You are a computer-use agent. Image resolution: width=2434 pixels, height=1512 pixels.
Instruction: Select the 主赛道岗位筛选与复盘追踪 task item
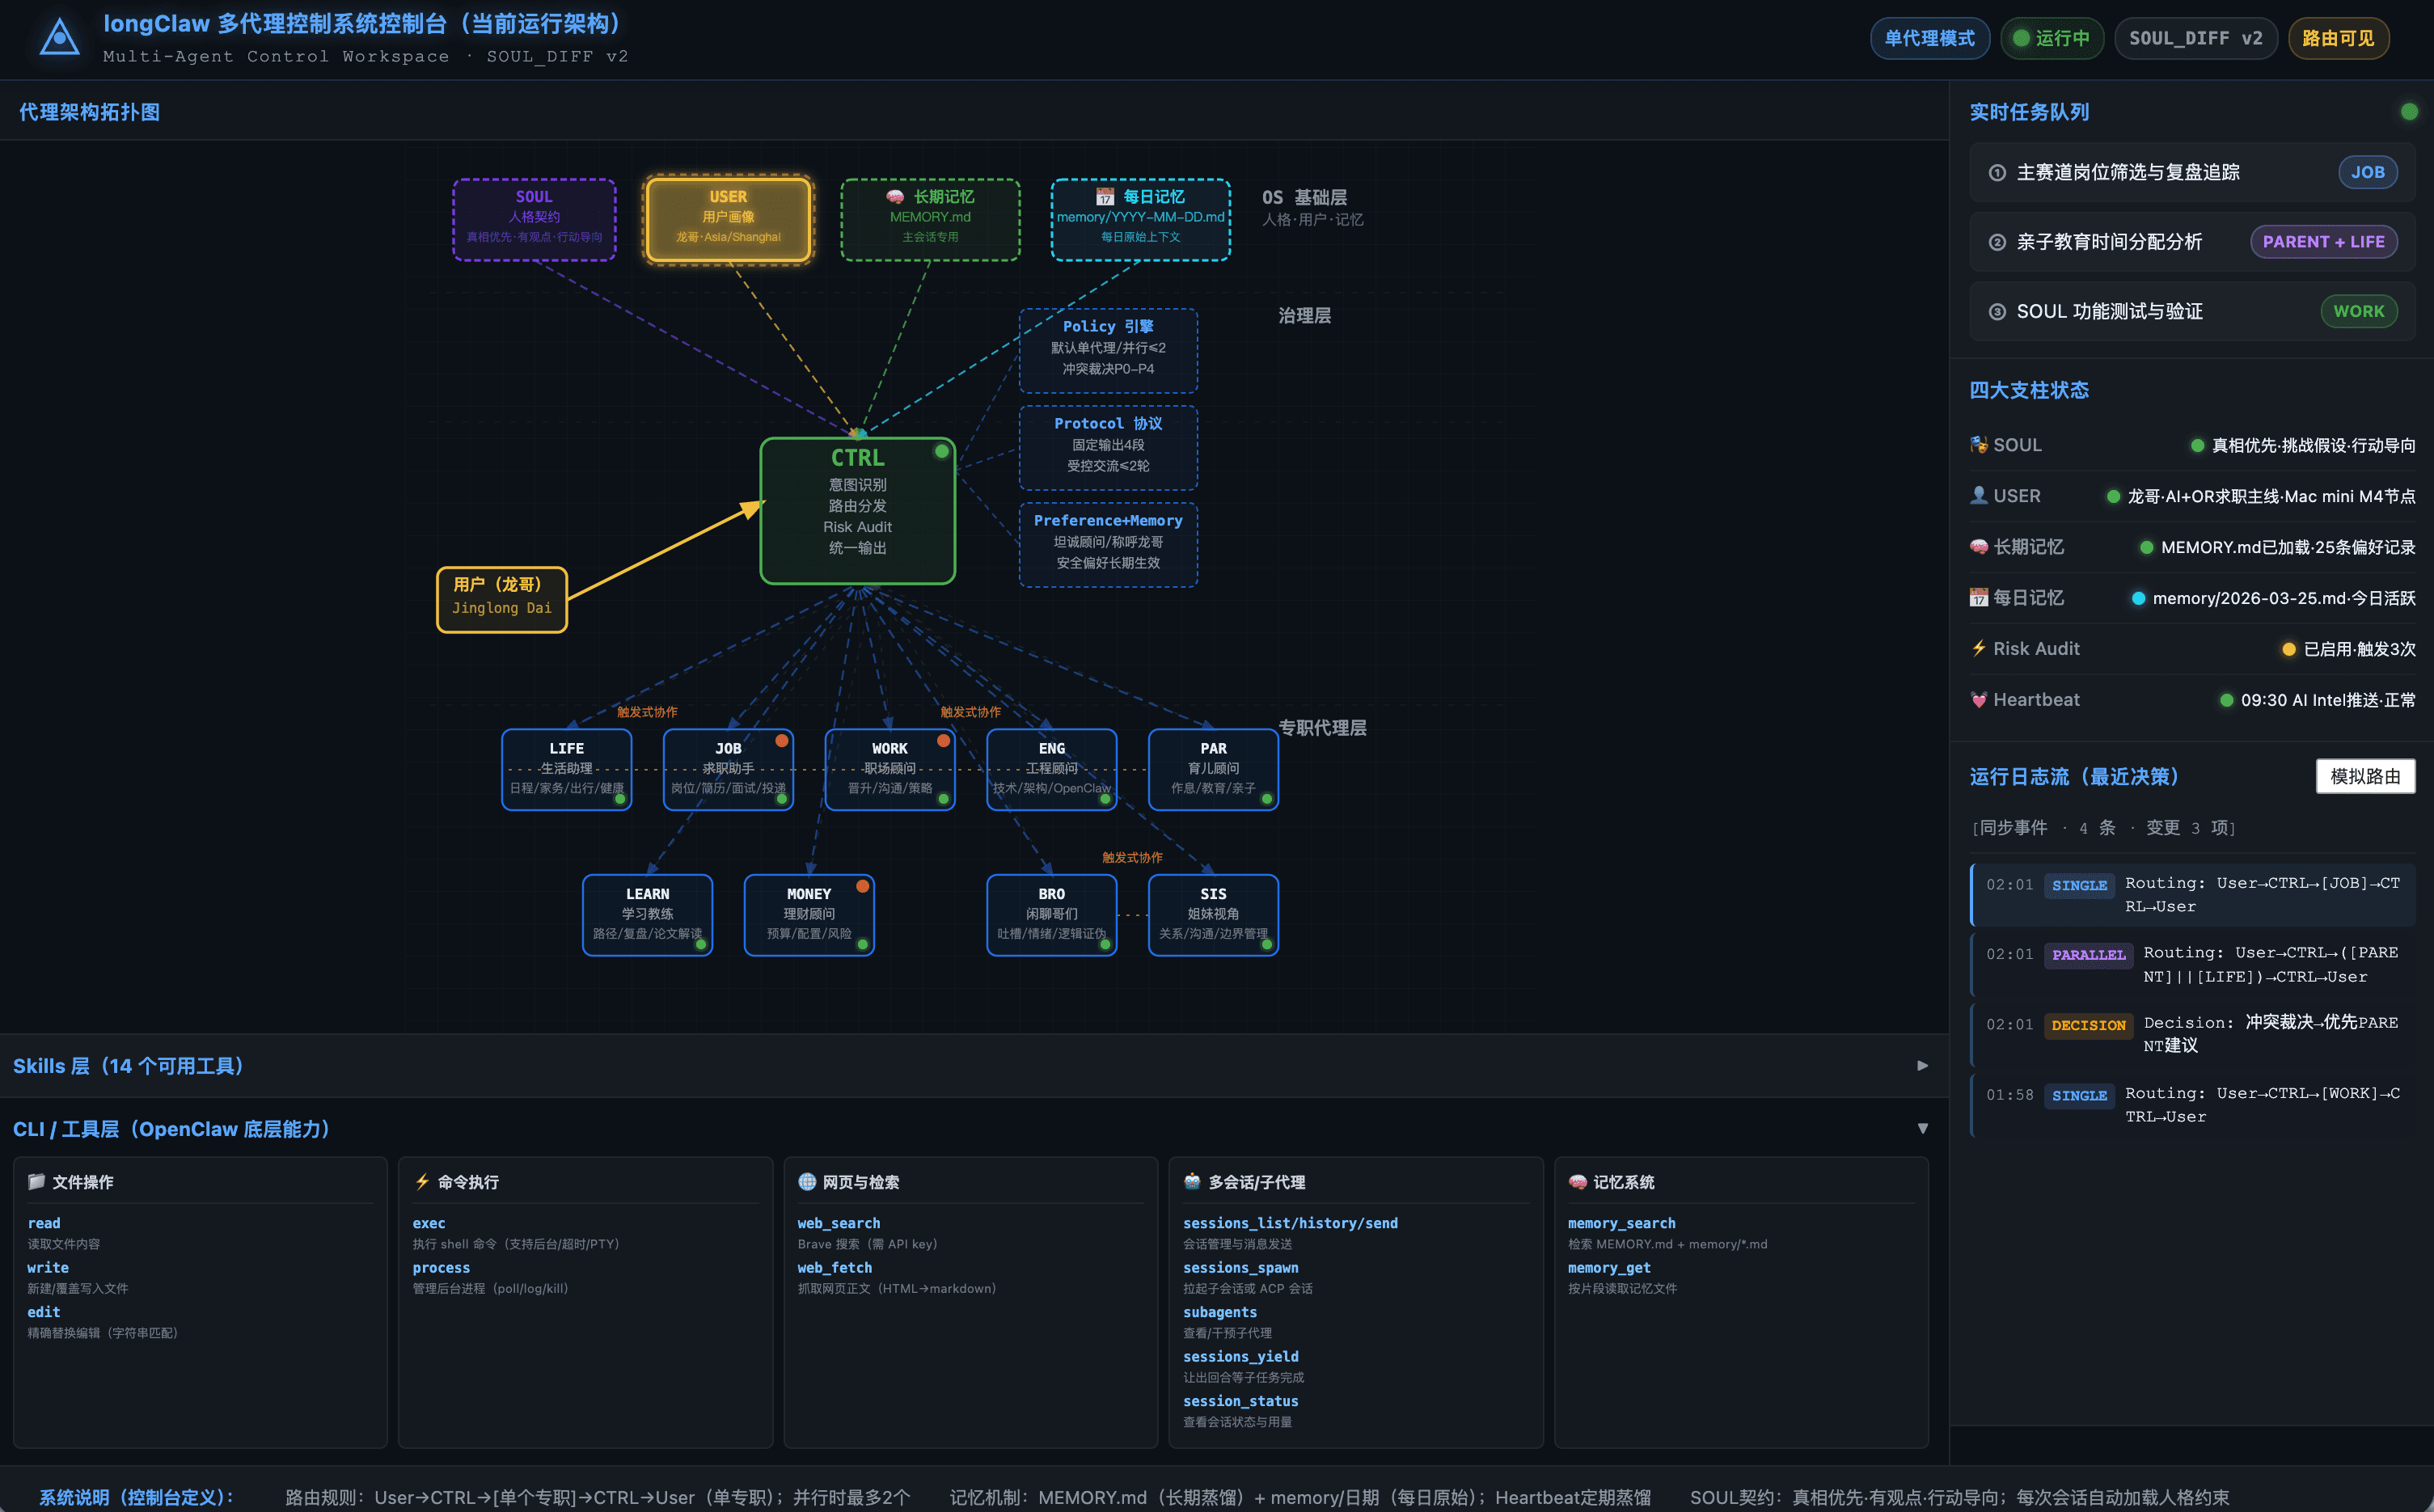[x=2127, y=172]
